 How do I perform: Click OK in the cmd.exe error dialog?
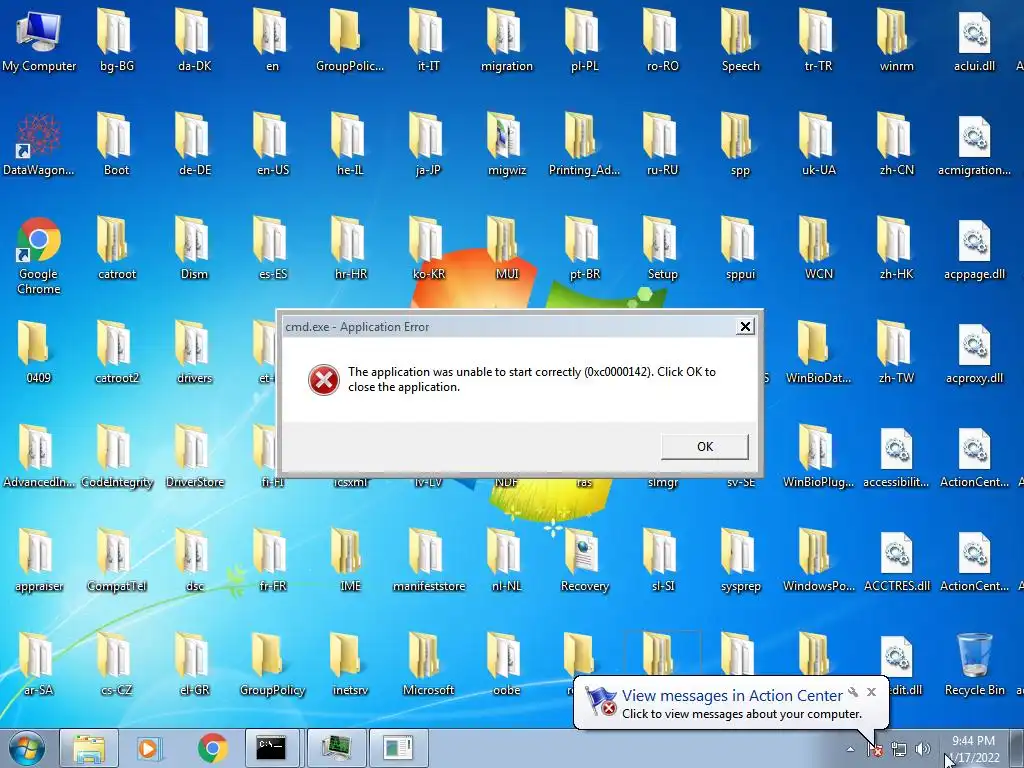705,447
